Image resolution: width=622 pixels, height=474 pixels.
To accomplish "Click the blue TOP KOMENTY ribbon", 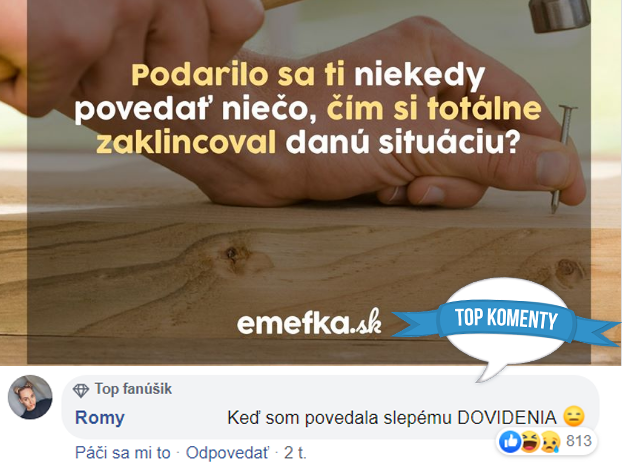I will [x=506, y=319].
